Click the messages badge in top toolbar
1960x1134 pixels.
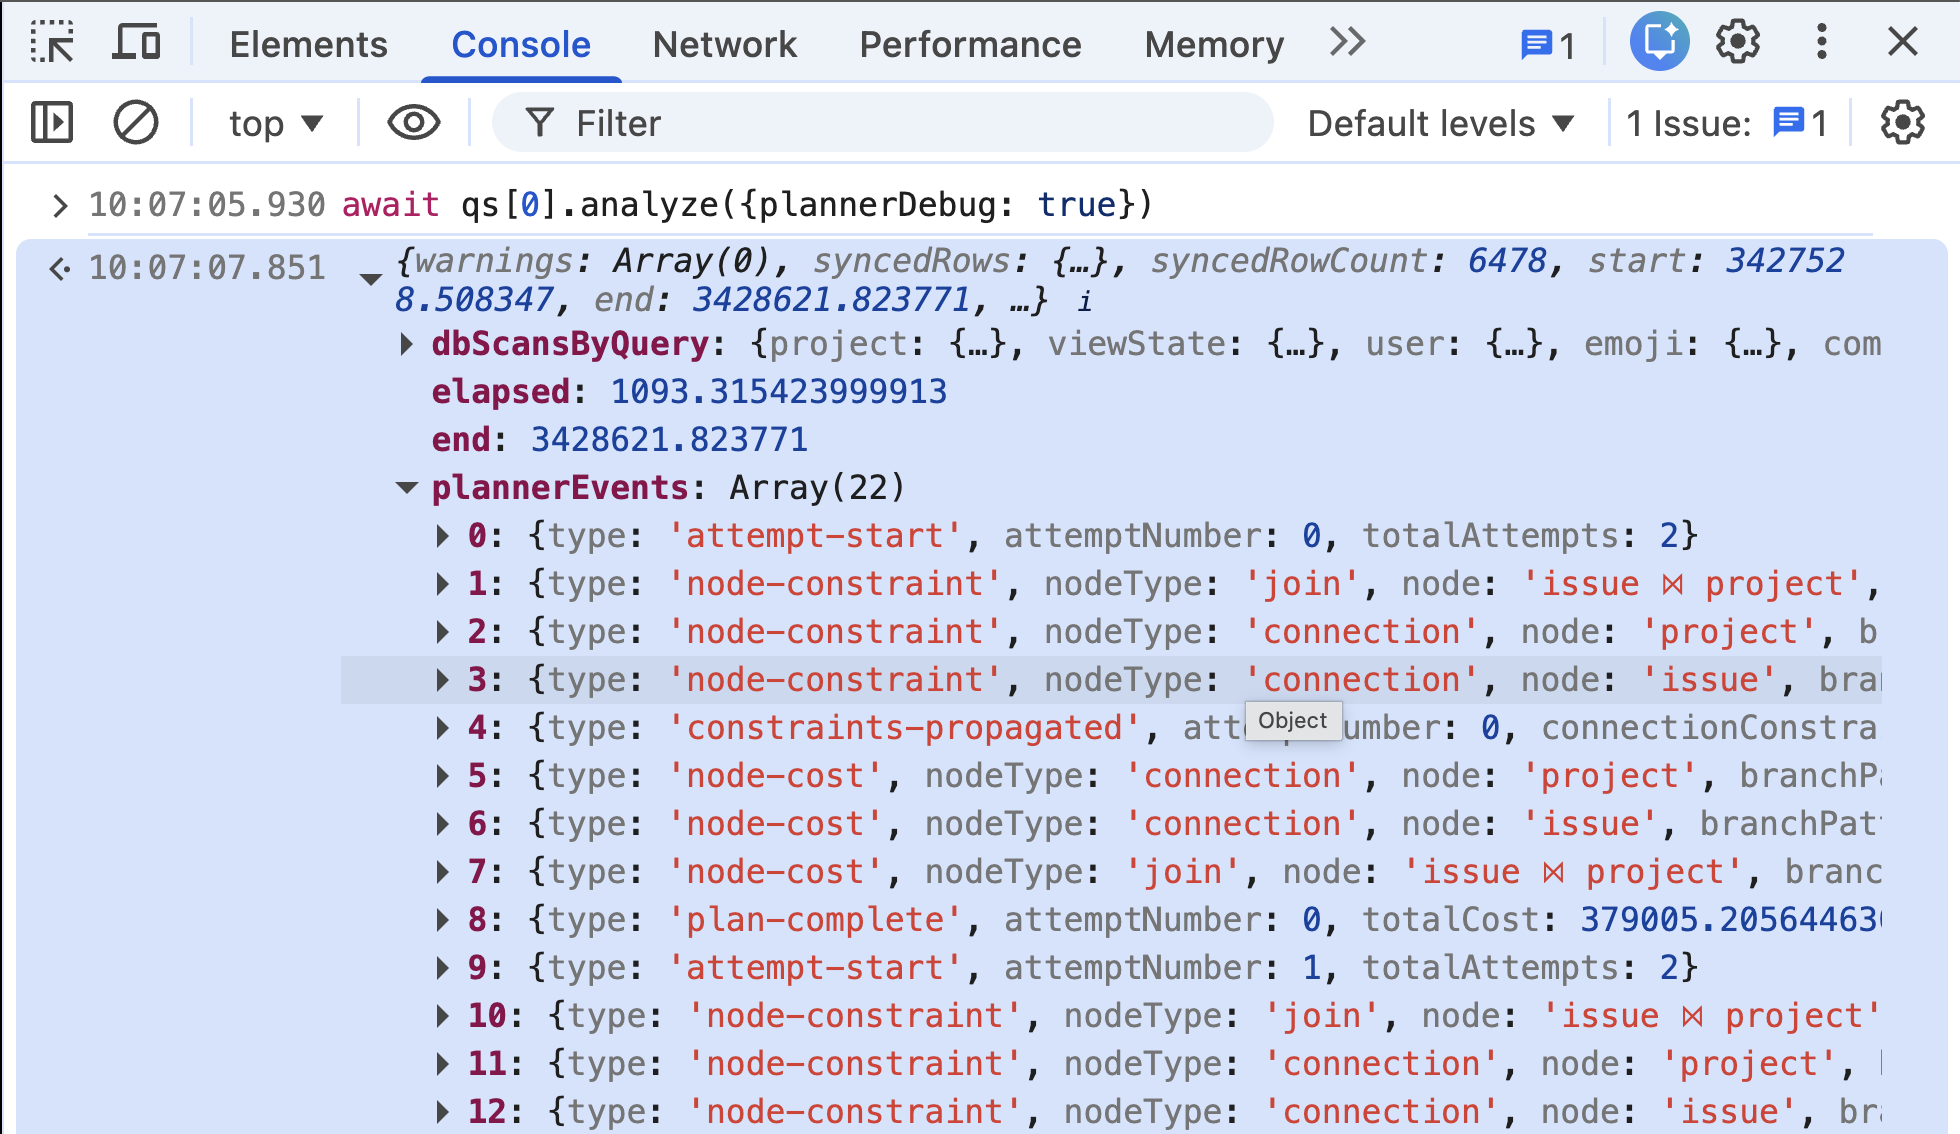tap(1546, 45)
